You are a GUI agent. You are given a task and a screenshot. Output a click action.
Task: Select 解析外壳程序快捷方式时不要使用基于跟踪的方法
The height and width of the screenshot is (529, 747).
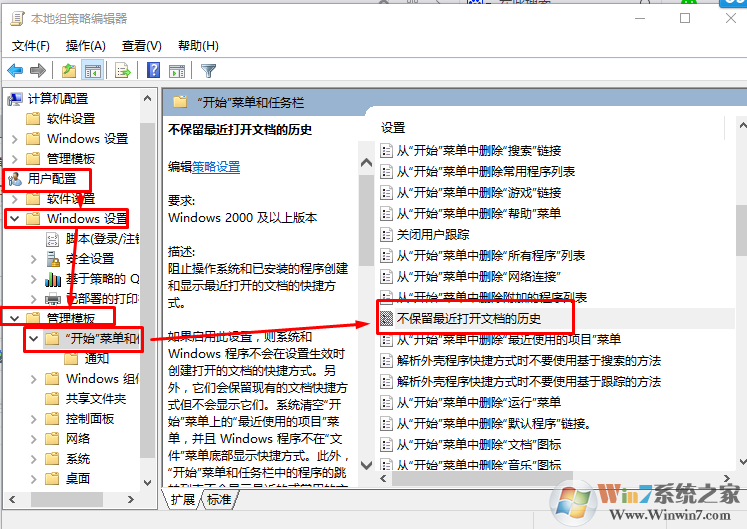(x=529, y=382)
